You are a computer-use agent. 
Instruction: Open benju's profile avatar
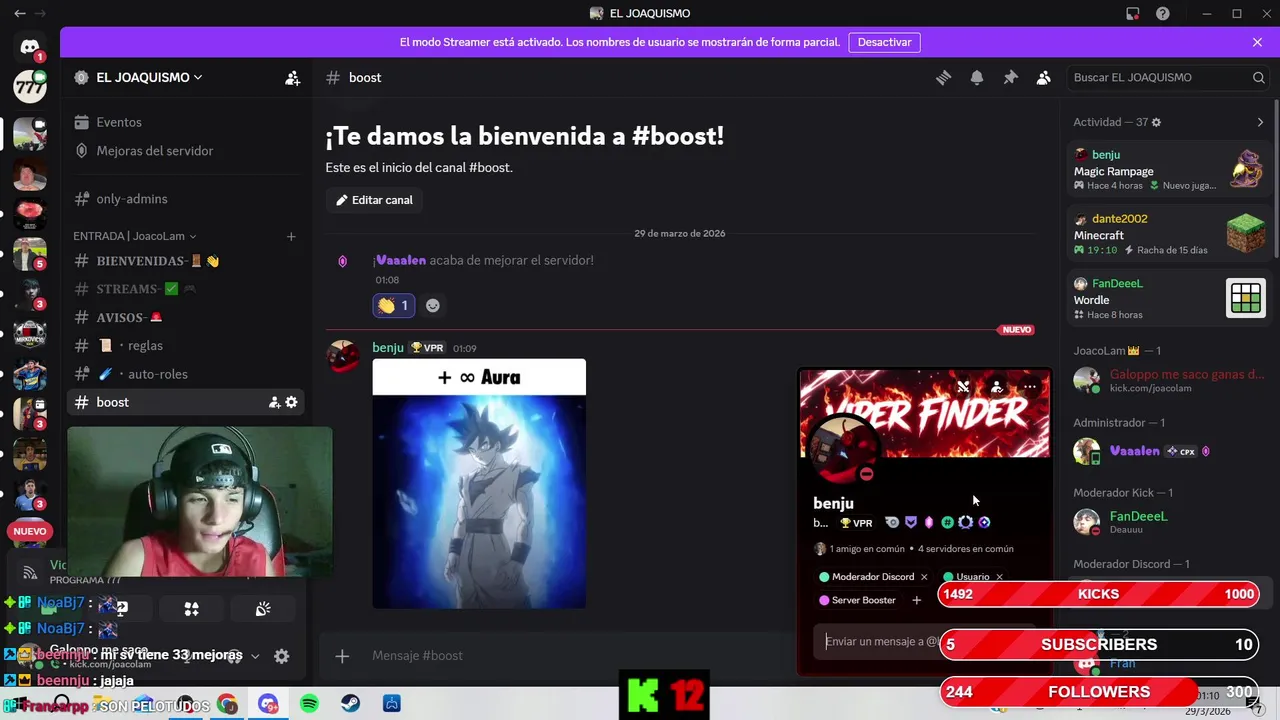point(843,448)
